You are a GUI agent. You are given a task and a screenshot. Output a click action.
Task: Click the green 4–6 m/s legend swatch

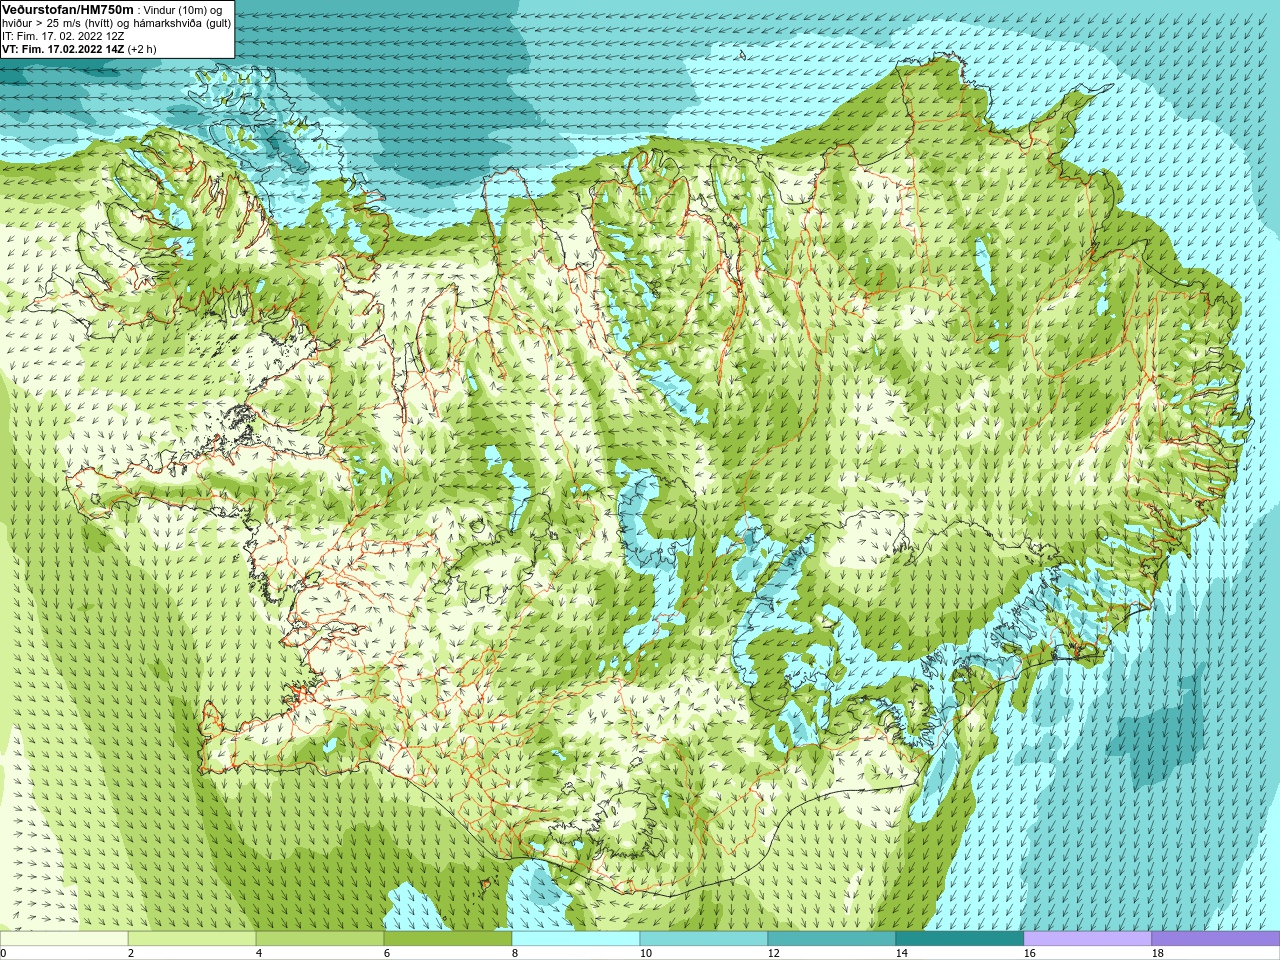tap(320, 939)
